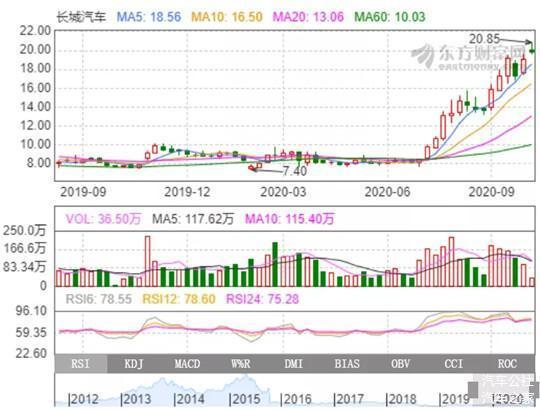Select the W%R indicator tab
The height and width of the screenshot is (410, 540).
(x=241, y=364)
